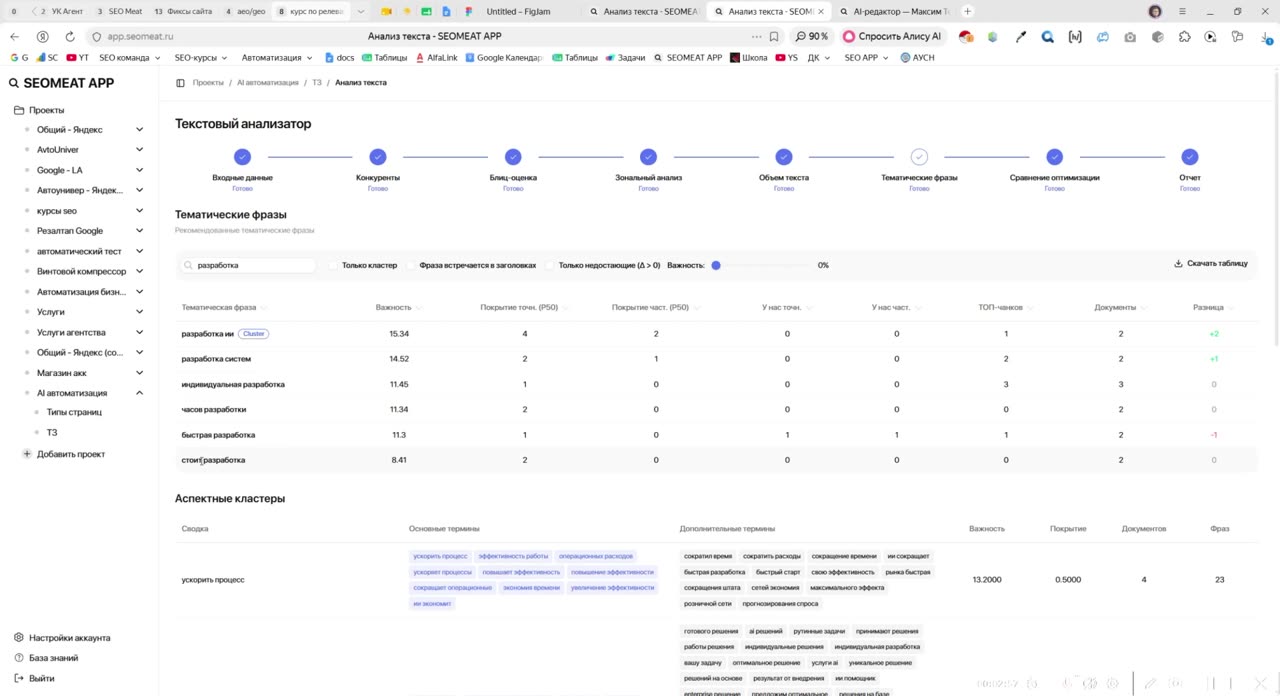Click the Сравнение оптимизации step circle
The width and height of the screenshot is (1280, 696).
1054,157
